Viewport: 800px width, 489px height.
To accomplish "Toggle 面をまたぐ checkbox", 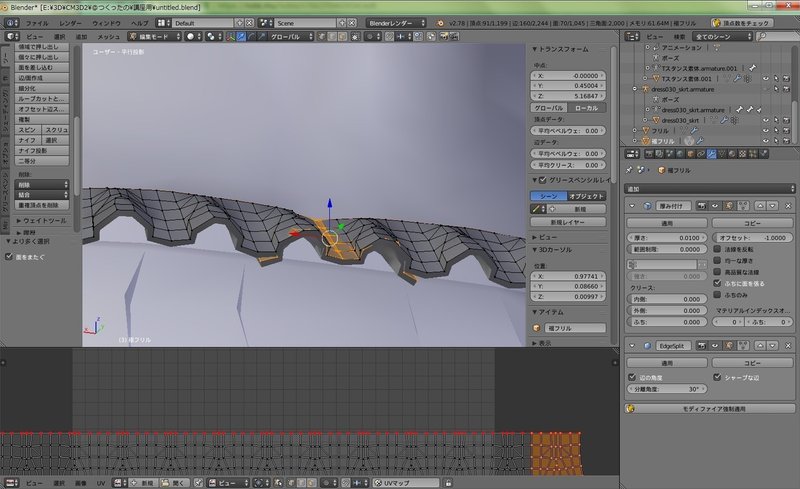I will point(8,257).
